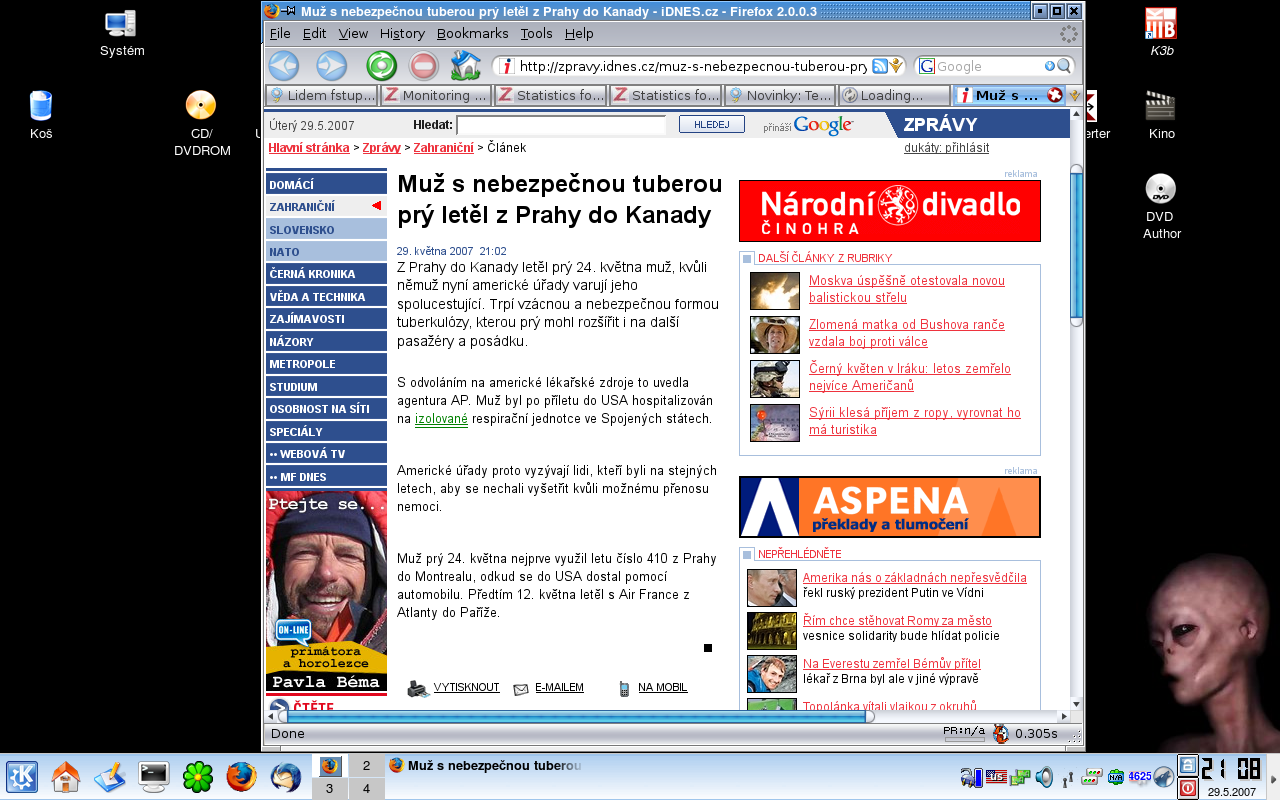Viewport: 1280px width, 800px height.
Task: Click the HLEDEJ search button
Action: click(711, 123)
